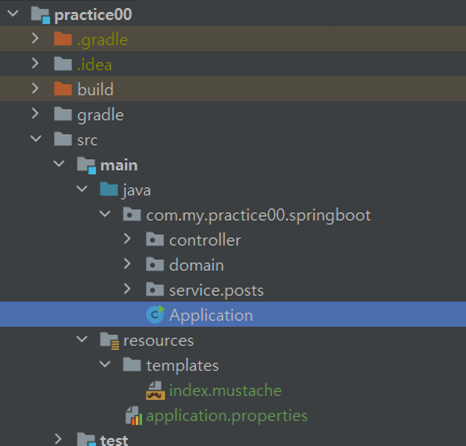466x446 pixels.
Task: Click the Application class run icon
Action: tap(155, 314)
